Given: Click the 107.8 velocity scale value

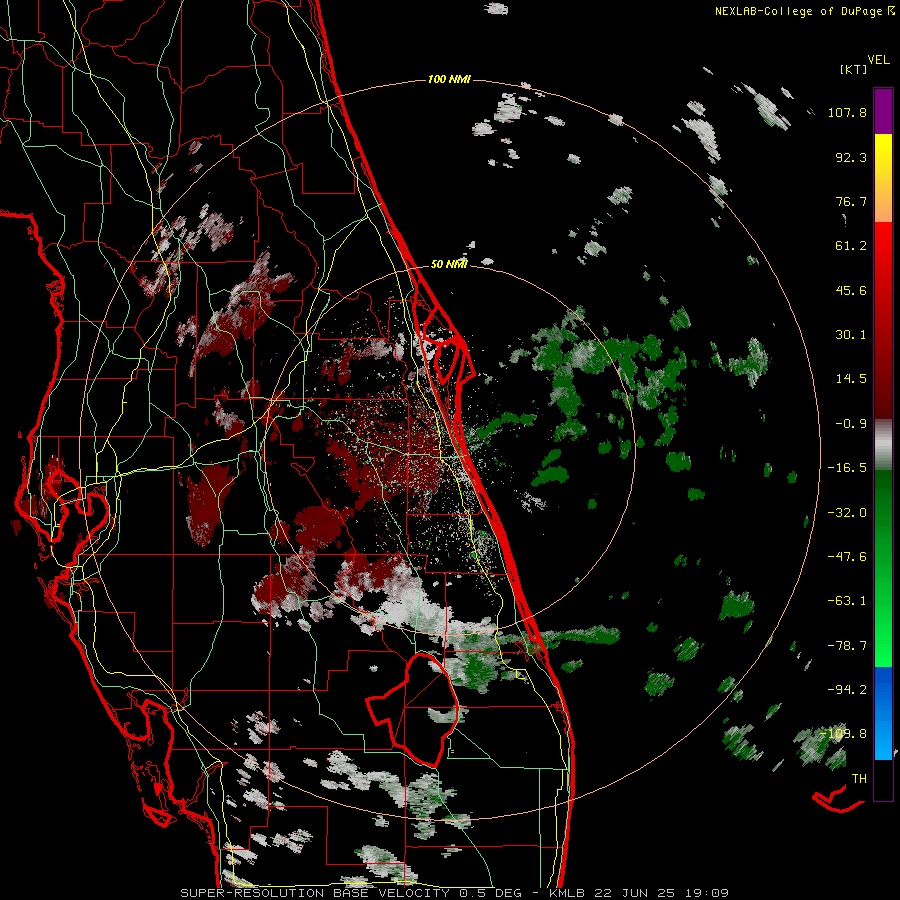Looking at the screenshot, I should 847,112.
